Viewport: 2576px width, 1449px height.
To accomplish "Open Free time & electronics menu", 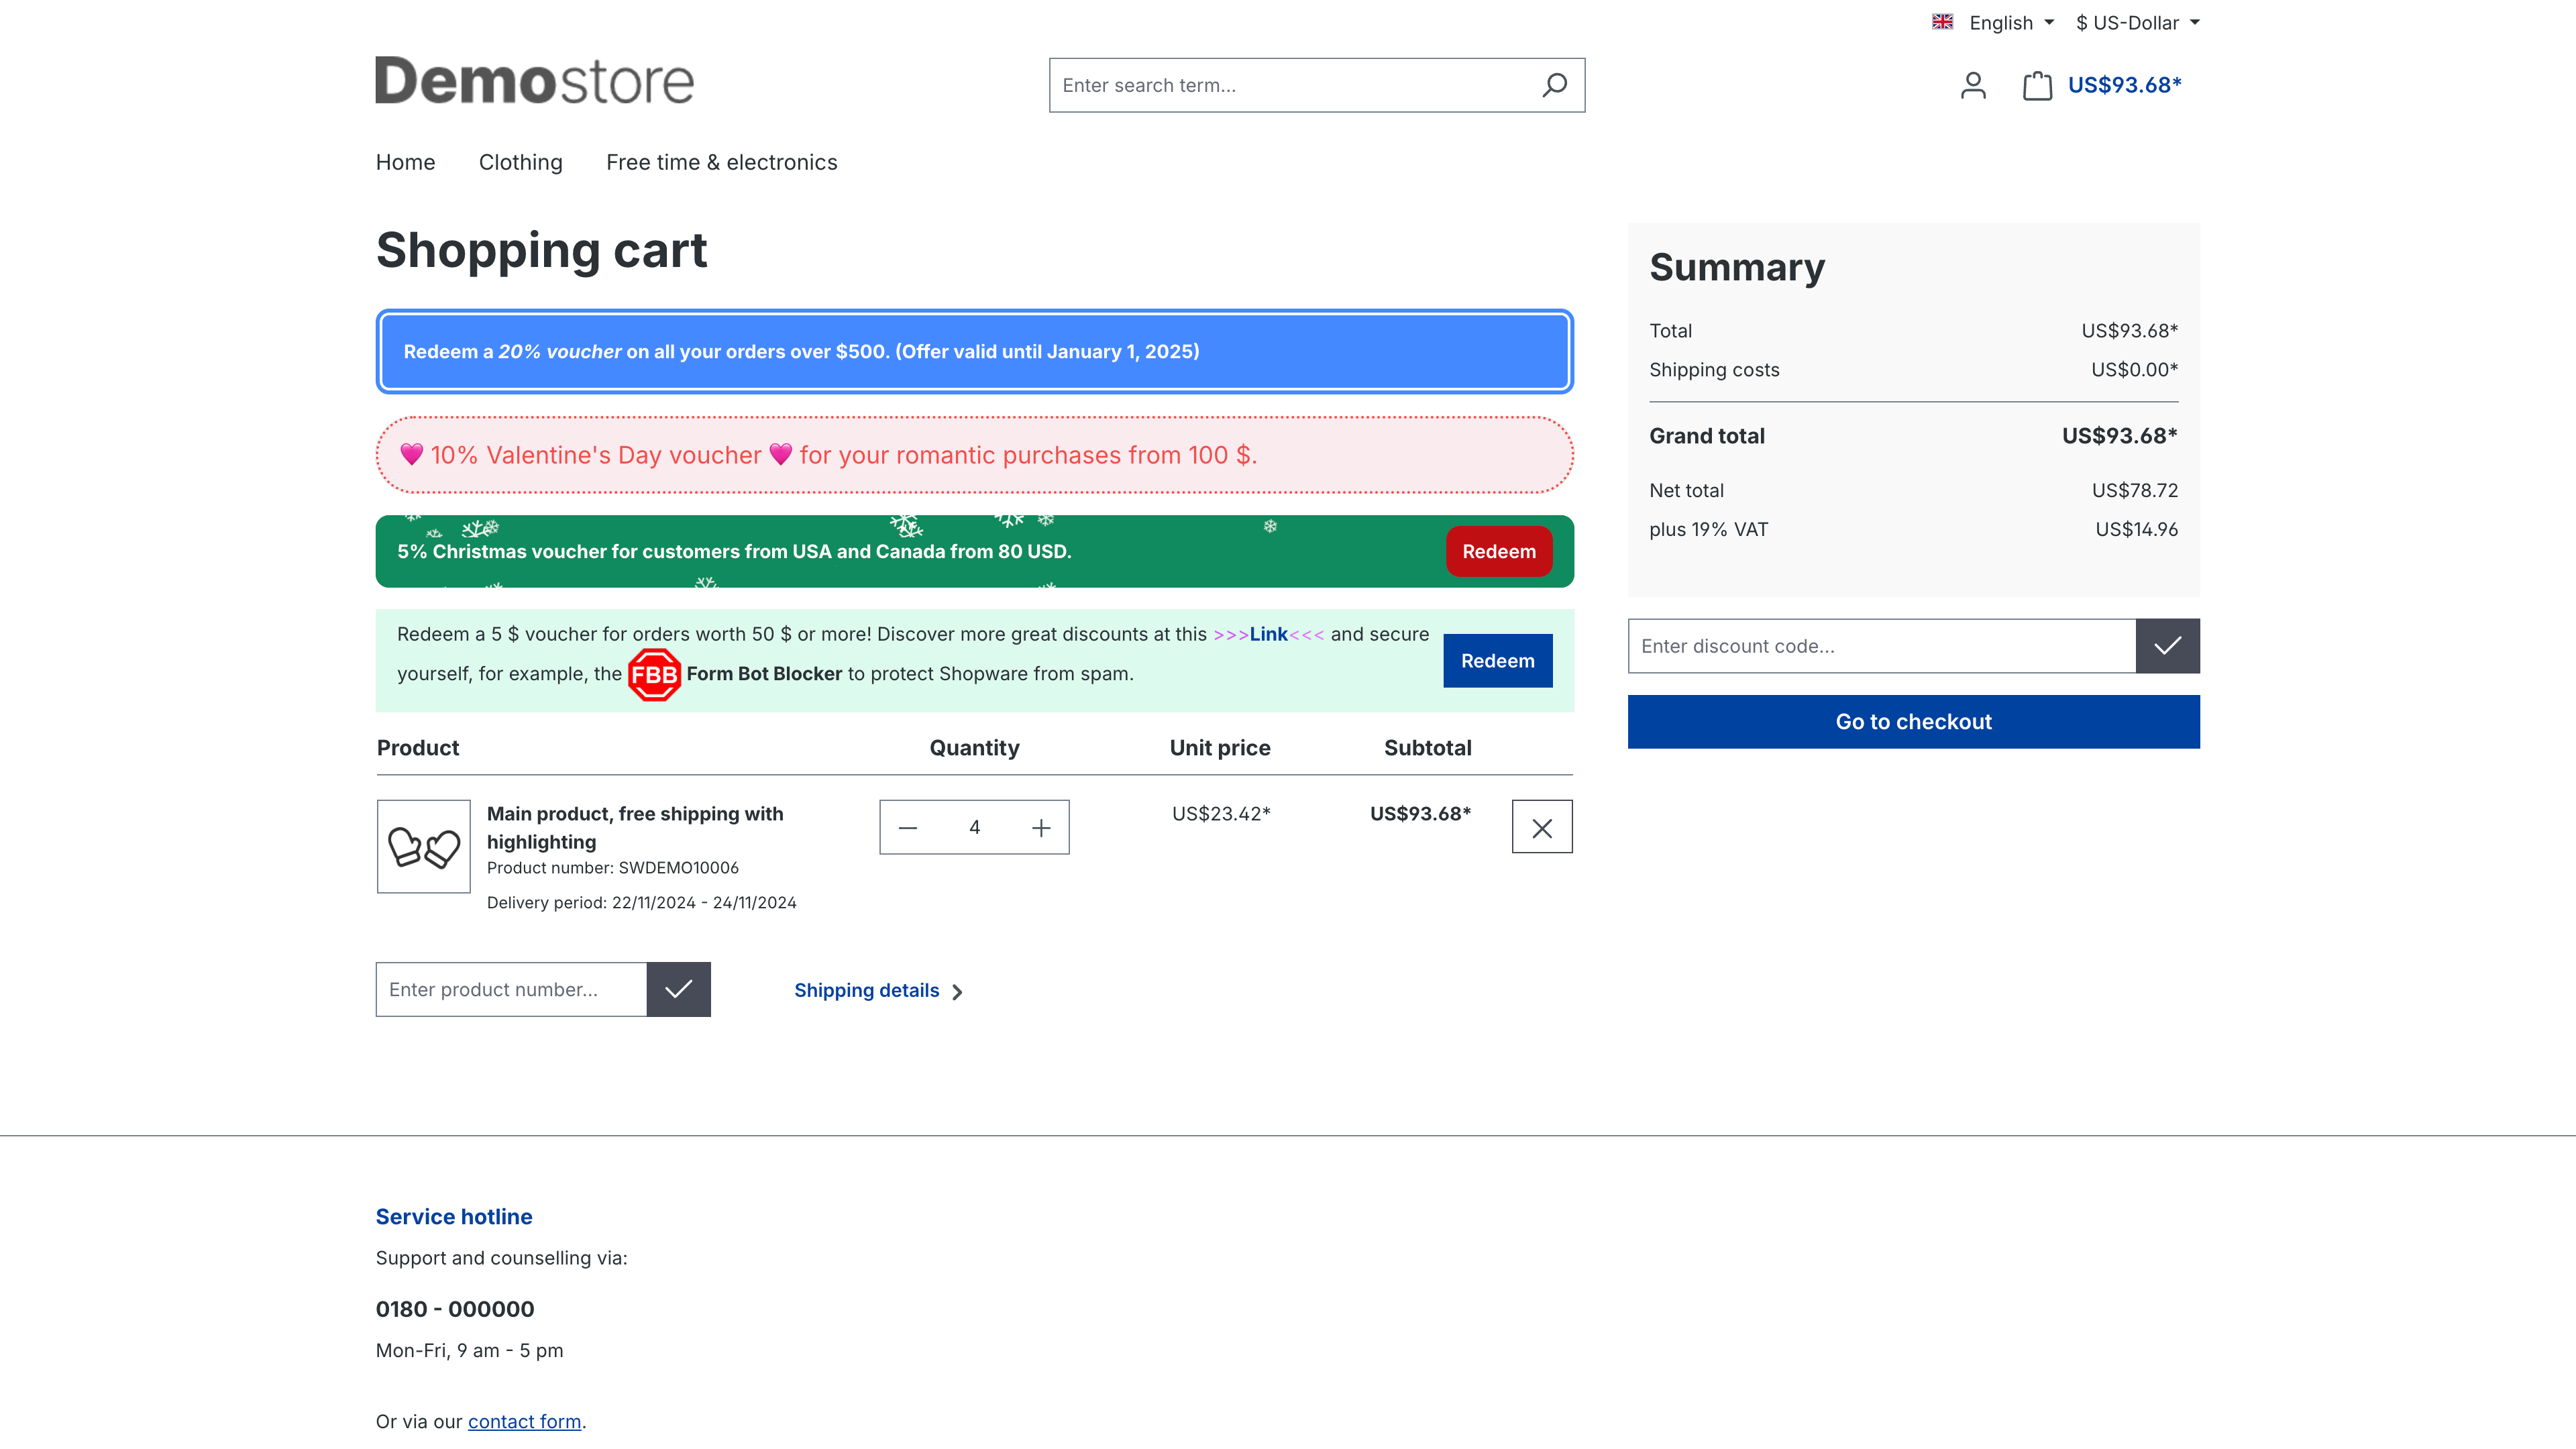I will [x=722, y=162].
